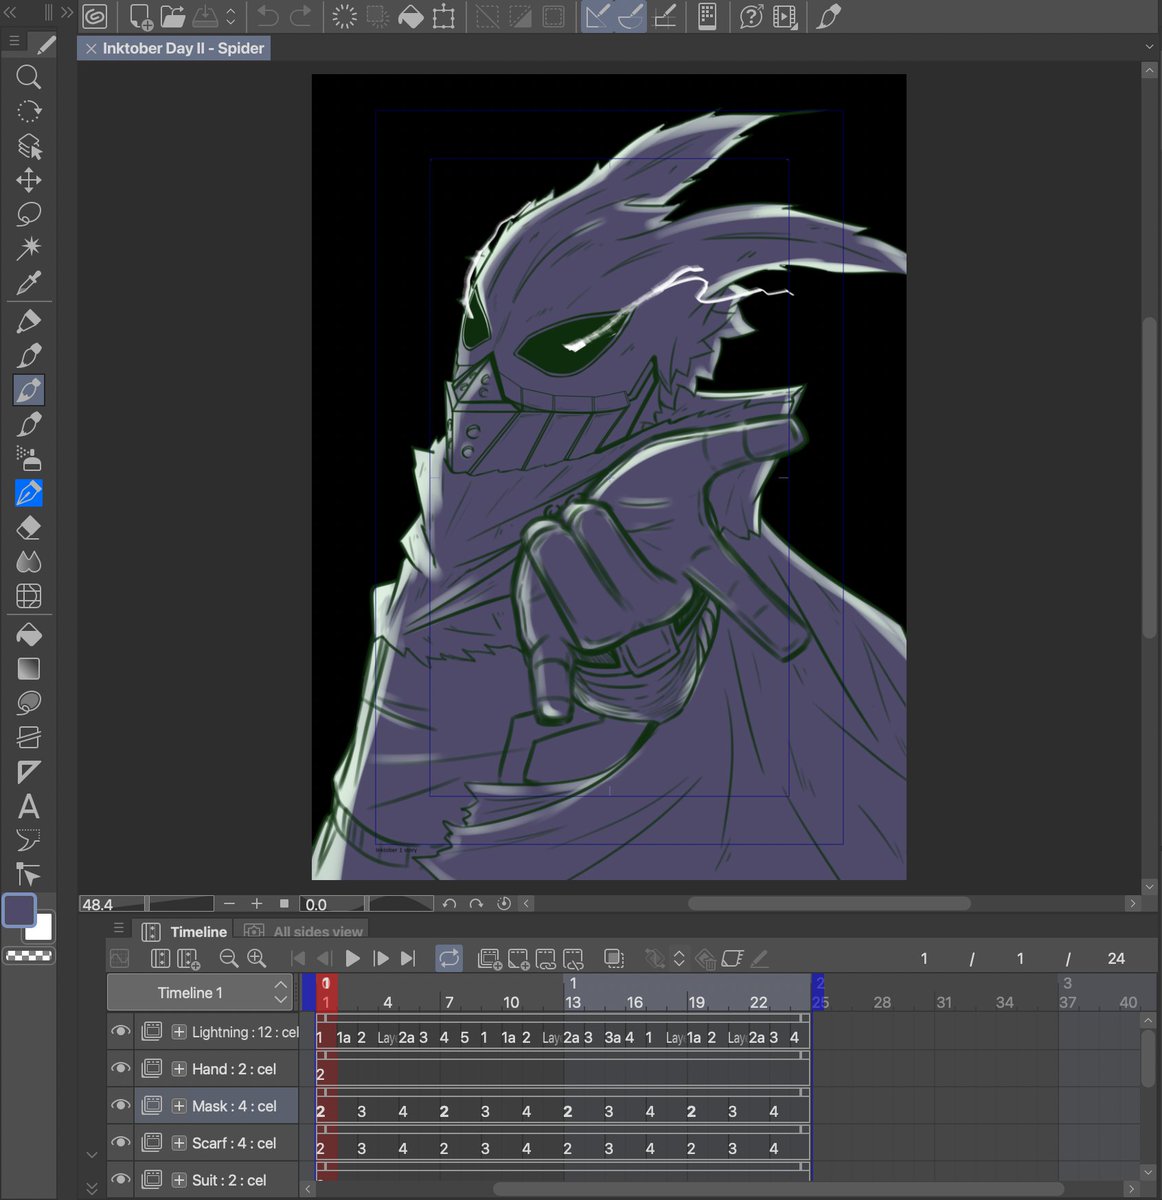Screen dimensions: 1162x1200
Task: Select the transparent color checker swatch
Action: 29,956
